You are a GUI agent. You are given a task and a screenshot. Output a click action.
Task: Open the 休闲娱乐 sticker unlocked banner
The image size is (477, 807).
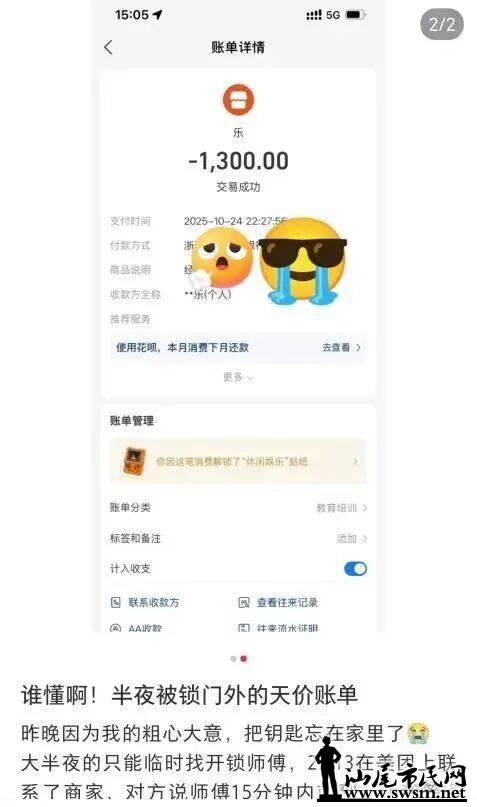tap(238, 461)
